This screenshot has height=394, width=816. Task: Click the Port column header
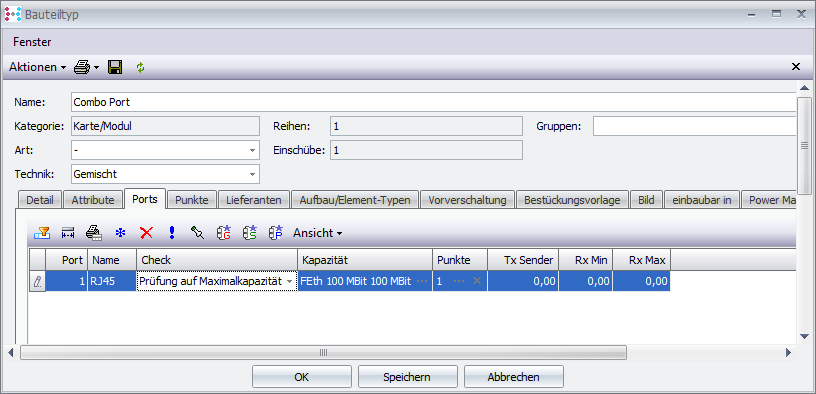tap(67, 260)
